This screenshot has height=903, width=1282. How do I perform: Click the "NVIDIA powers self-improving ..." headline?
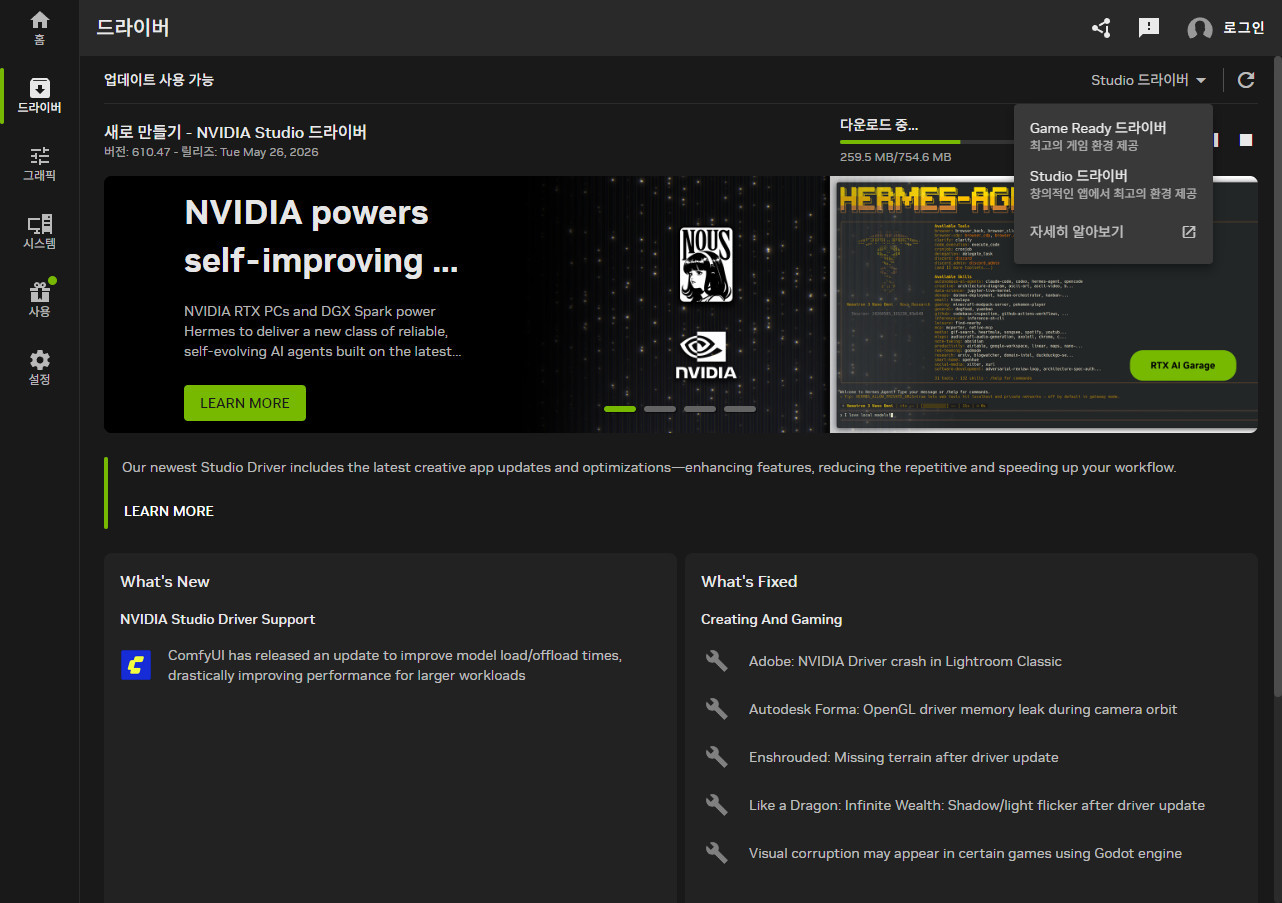[321, 237]
